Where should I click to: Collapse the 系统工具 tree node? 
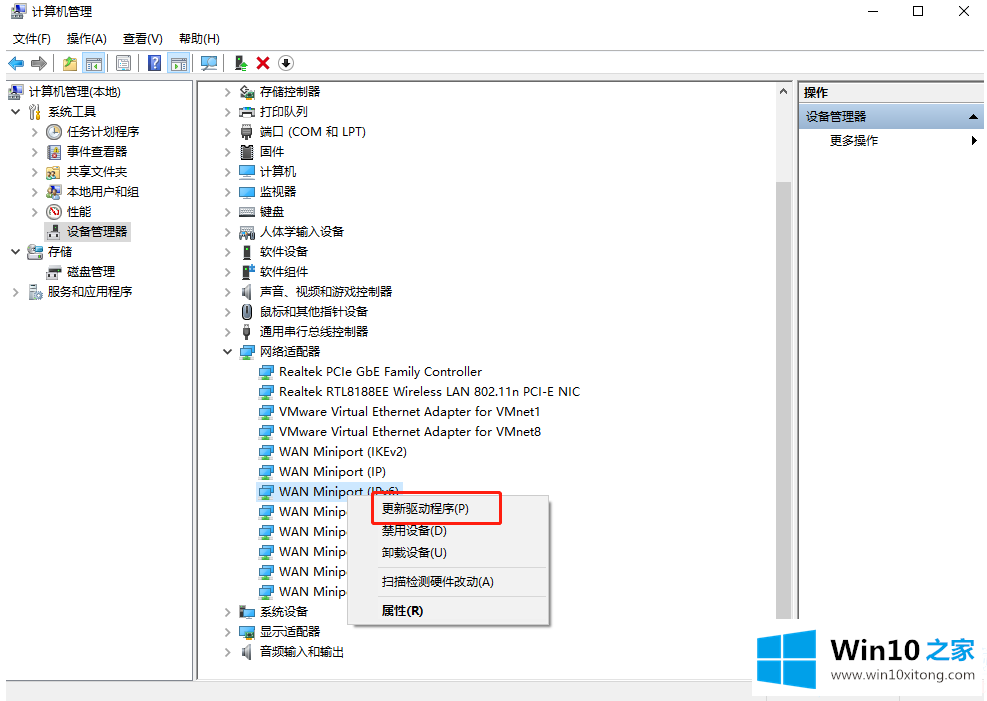tap(16, 112)
